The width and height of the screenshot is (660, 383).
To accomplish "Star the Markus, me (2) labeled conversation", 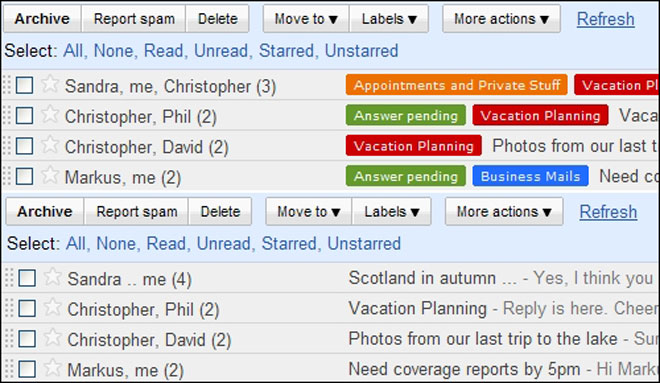I will tap(50, 175).
